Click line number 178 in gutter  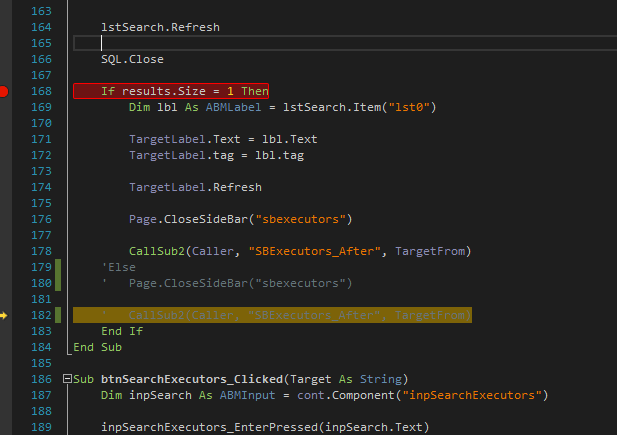tap(41, 251)
